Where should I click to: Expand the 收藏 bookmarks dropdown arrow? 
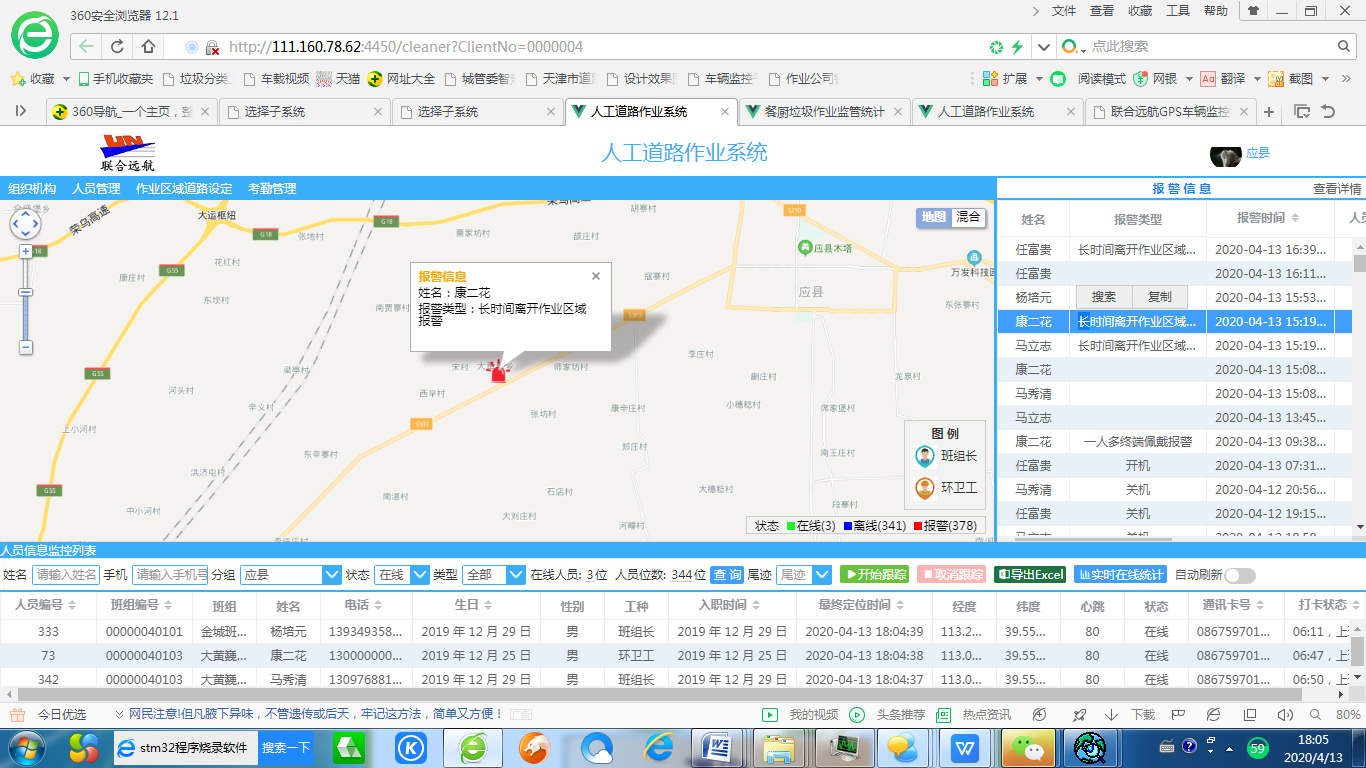point(66,78)
